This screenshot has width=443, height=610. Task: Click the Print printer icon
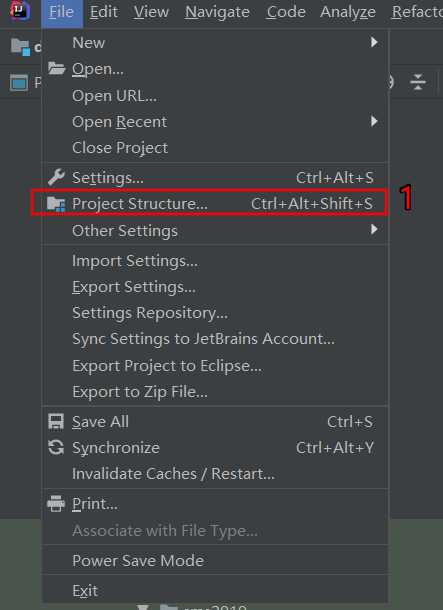[56, 504]
